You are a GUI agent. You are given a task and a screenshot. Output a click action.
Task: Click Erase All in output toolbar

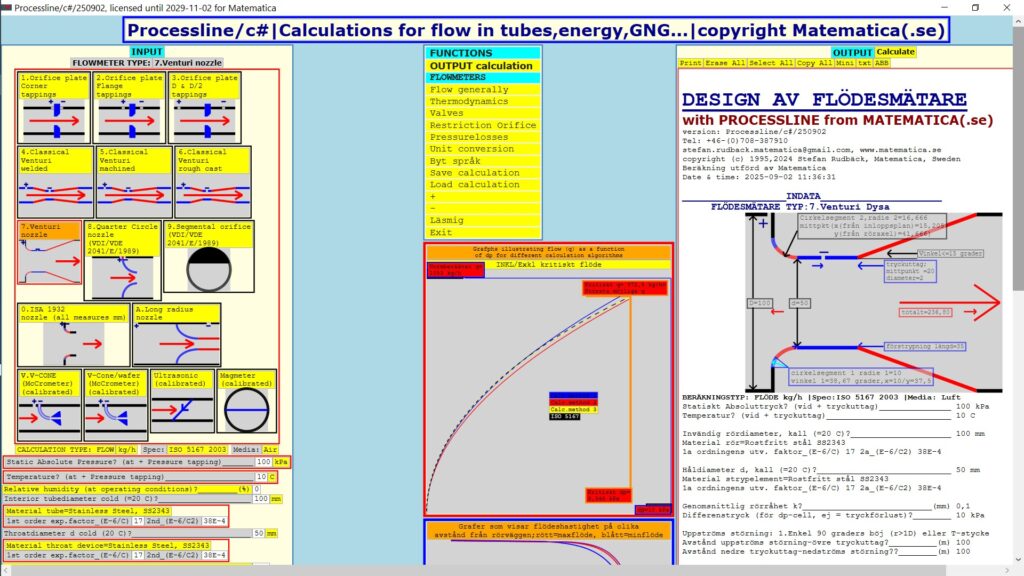[725, 63]
